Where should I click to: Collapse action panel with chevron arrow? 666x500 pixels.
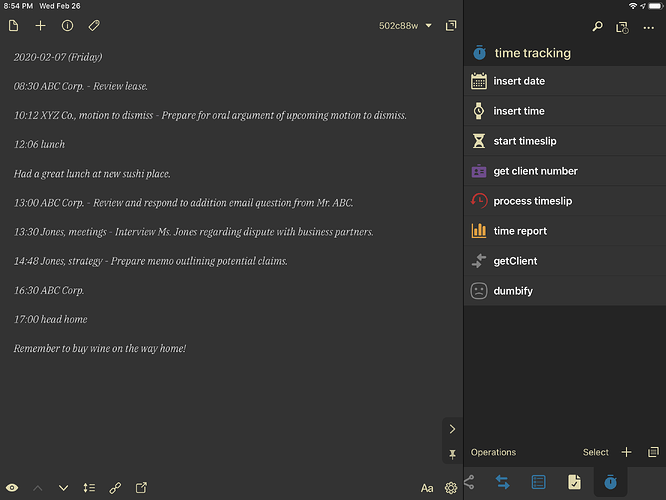[x=452, y=429]
